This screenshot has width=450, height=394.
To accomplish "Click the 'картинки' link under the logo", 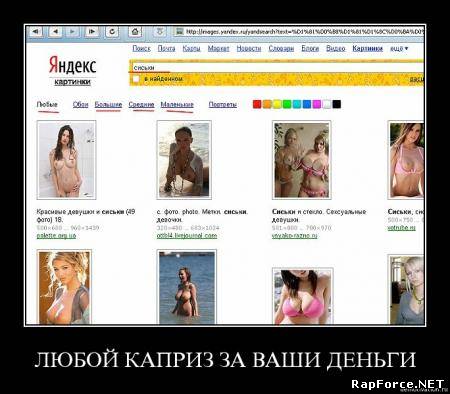I will coord(72,82).
